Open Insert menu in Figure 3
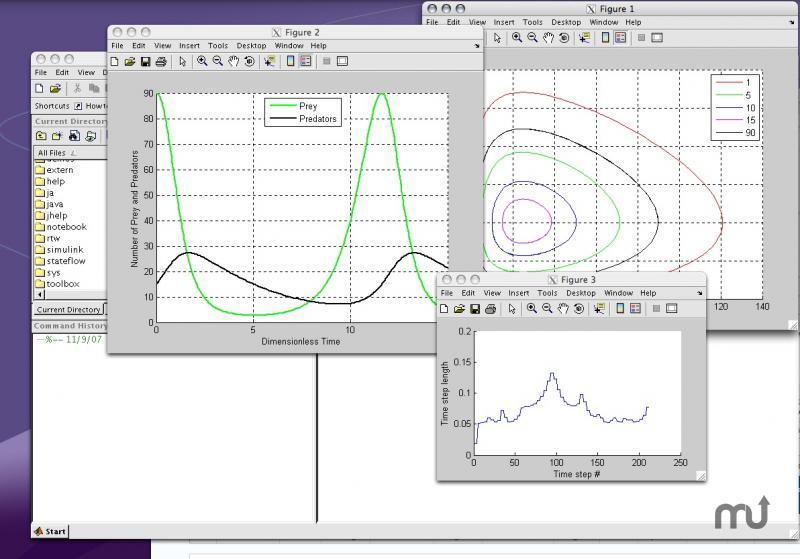The height and width of the screenshot is (559, 800). (518, 294)
